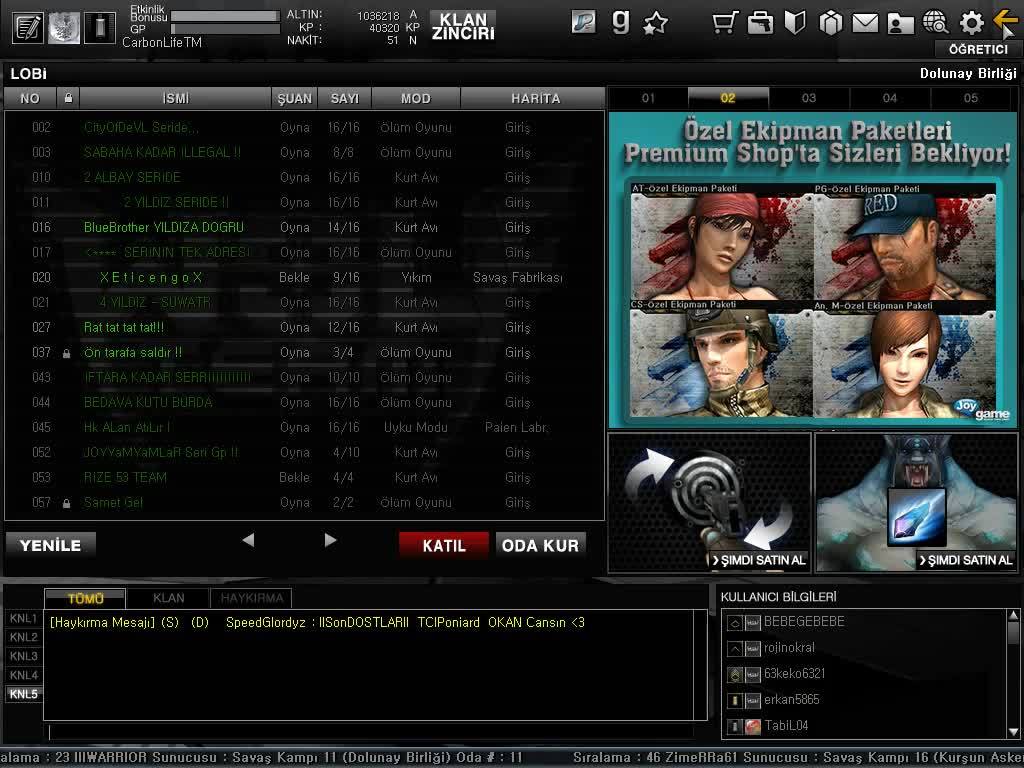This screenshot has height=768, width=1024.
Task: Open the settings gear icon
Action: (971, 24)
